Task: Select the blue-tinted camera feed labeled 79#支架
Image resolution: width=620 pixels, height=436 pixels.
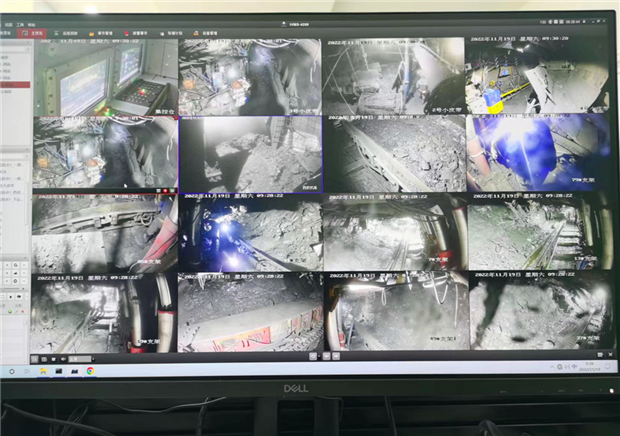Action: (539, 153)
